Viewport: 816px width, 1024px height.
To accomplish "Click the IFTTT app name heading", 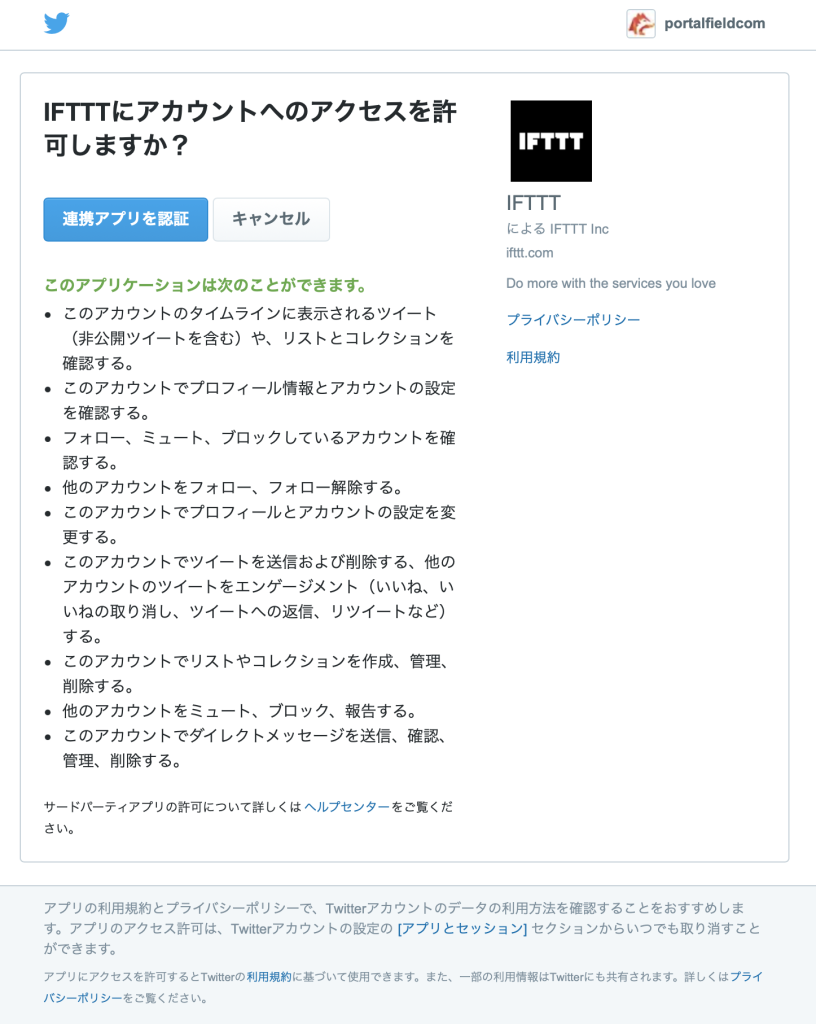I will pos(533,203).
